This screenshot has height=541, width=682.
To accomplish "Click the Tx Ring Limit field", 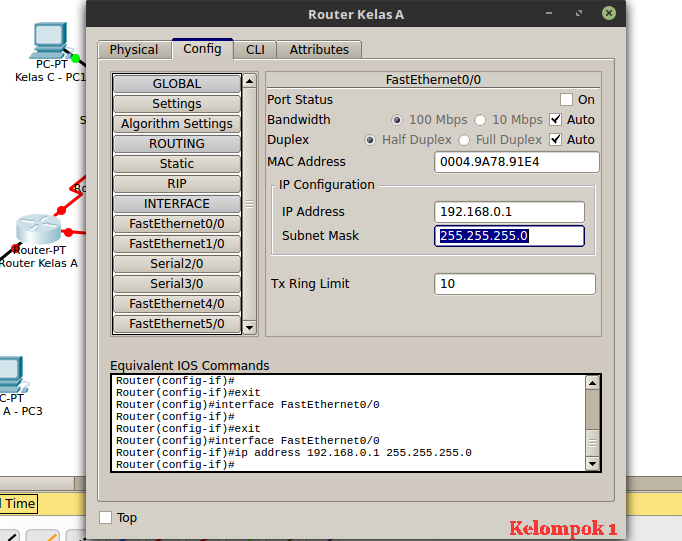I will [515, 284].
